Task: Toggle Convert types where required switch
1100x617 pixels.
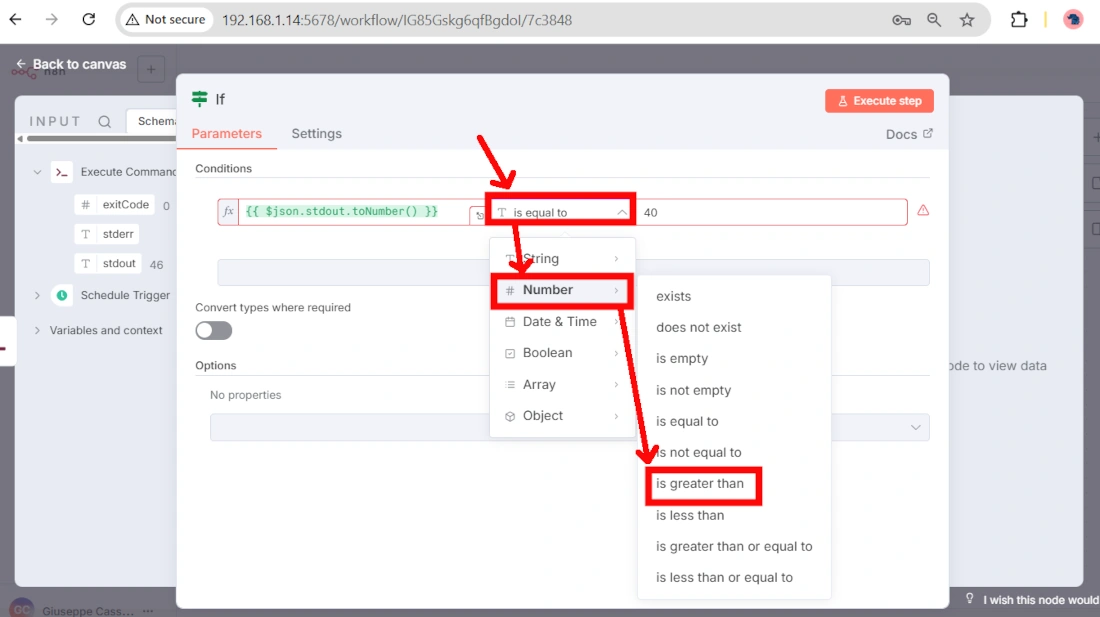Action: pos(213,331)
